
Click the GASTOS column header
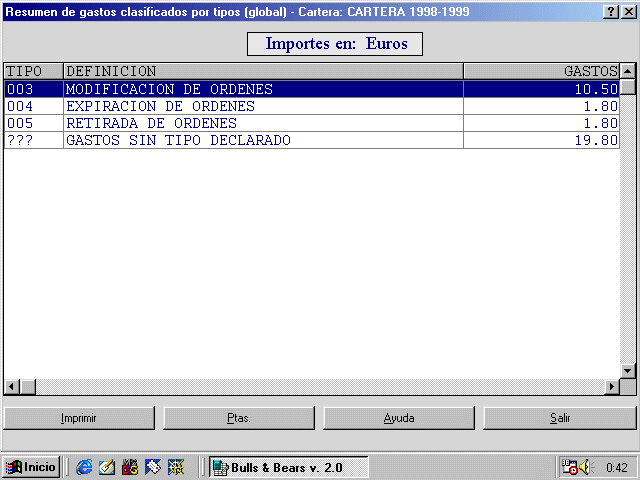[x=542, y=71]
